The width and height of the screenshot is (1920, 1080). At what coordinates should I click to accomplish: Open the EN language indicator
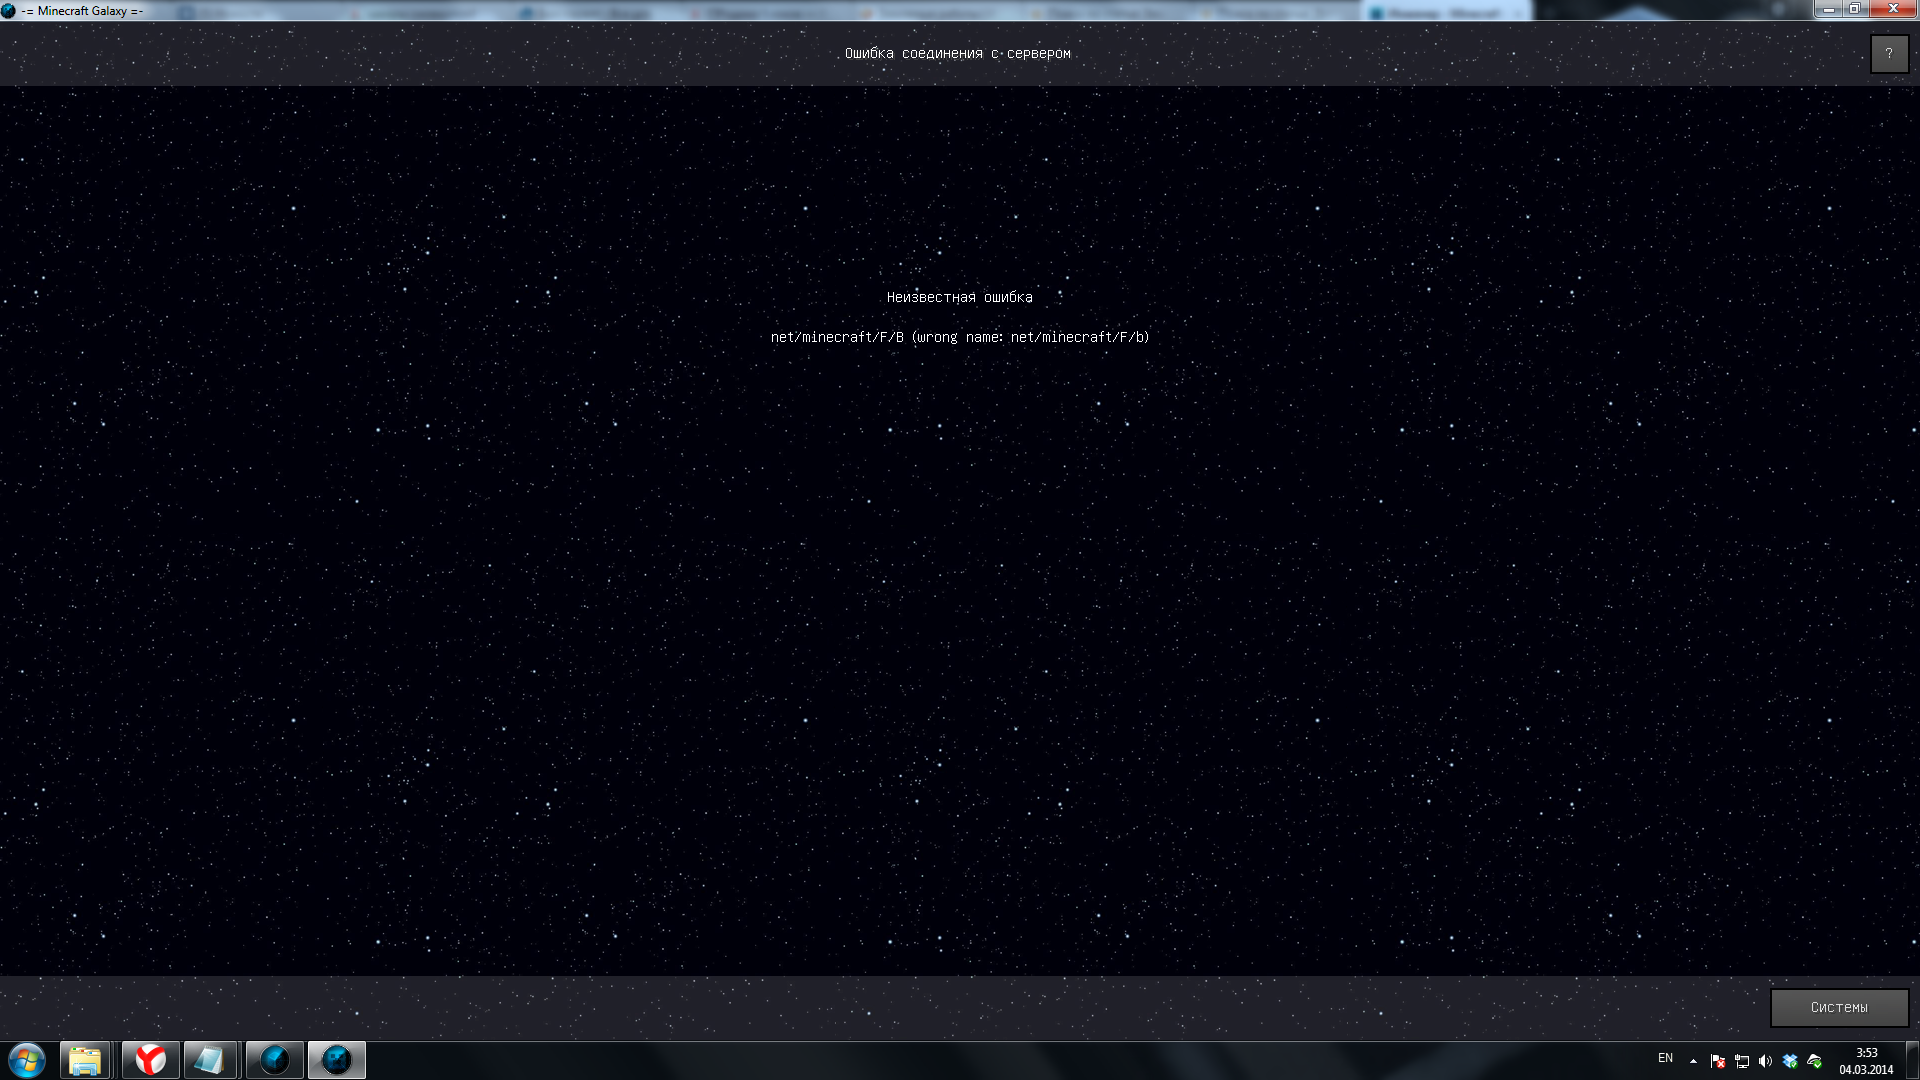[1665, 1058]
